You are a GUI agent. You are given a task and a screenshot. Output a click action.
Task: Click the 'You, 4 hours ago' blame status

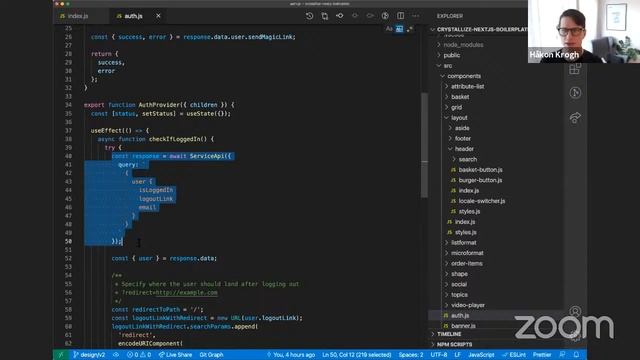point(291,355)
